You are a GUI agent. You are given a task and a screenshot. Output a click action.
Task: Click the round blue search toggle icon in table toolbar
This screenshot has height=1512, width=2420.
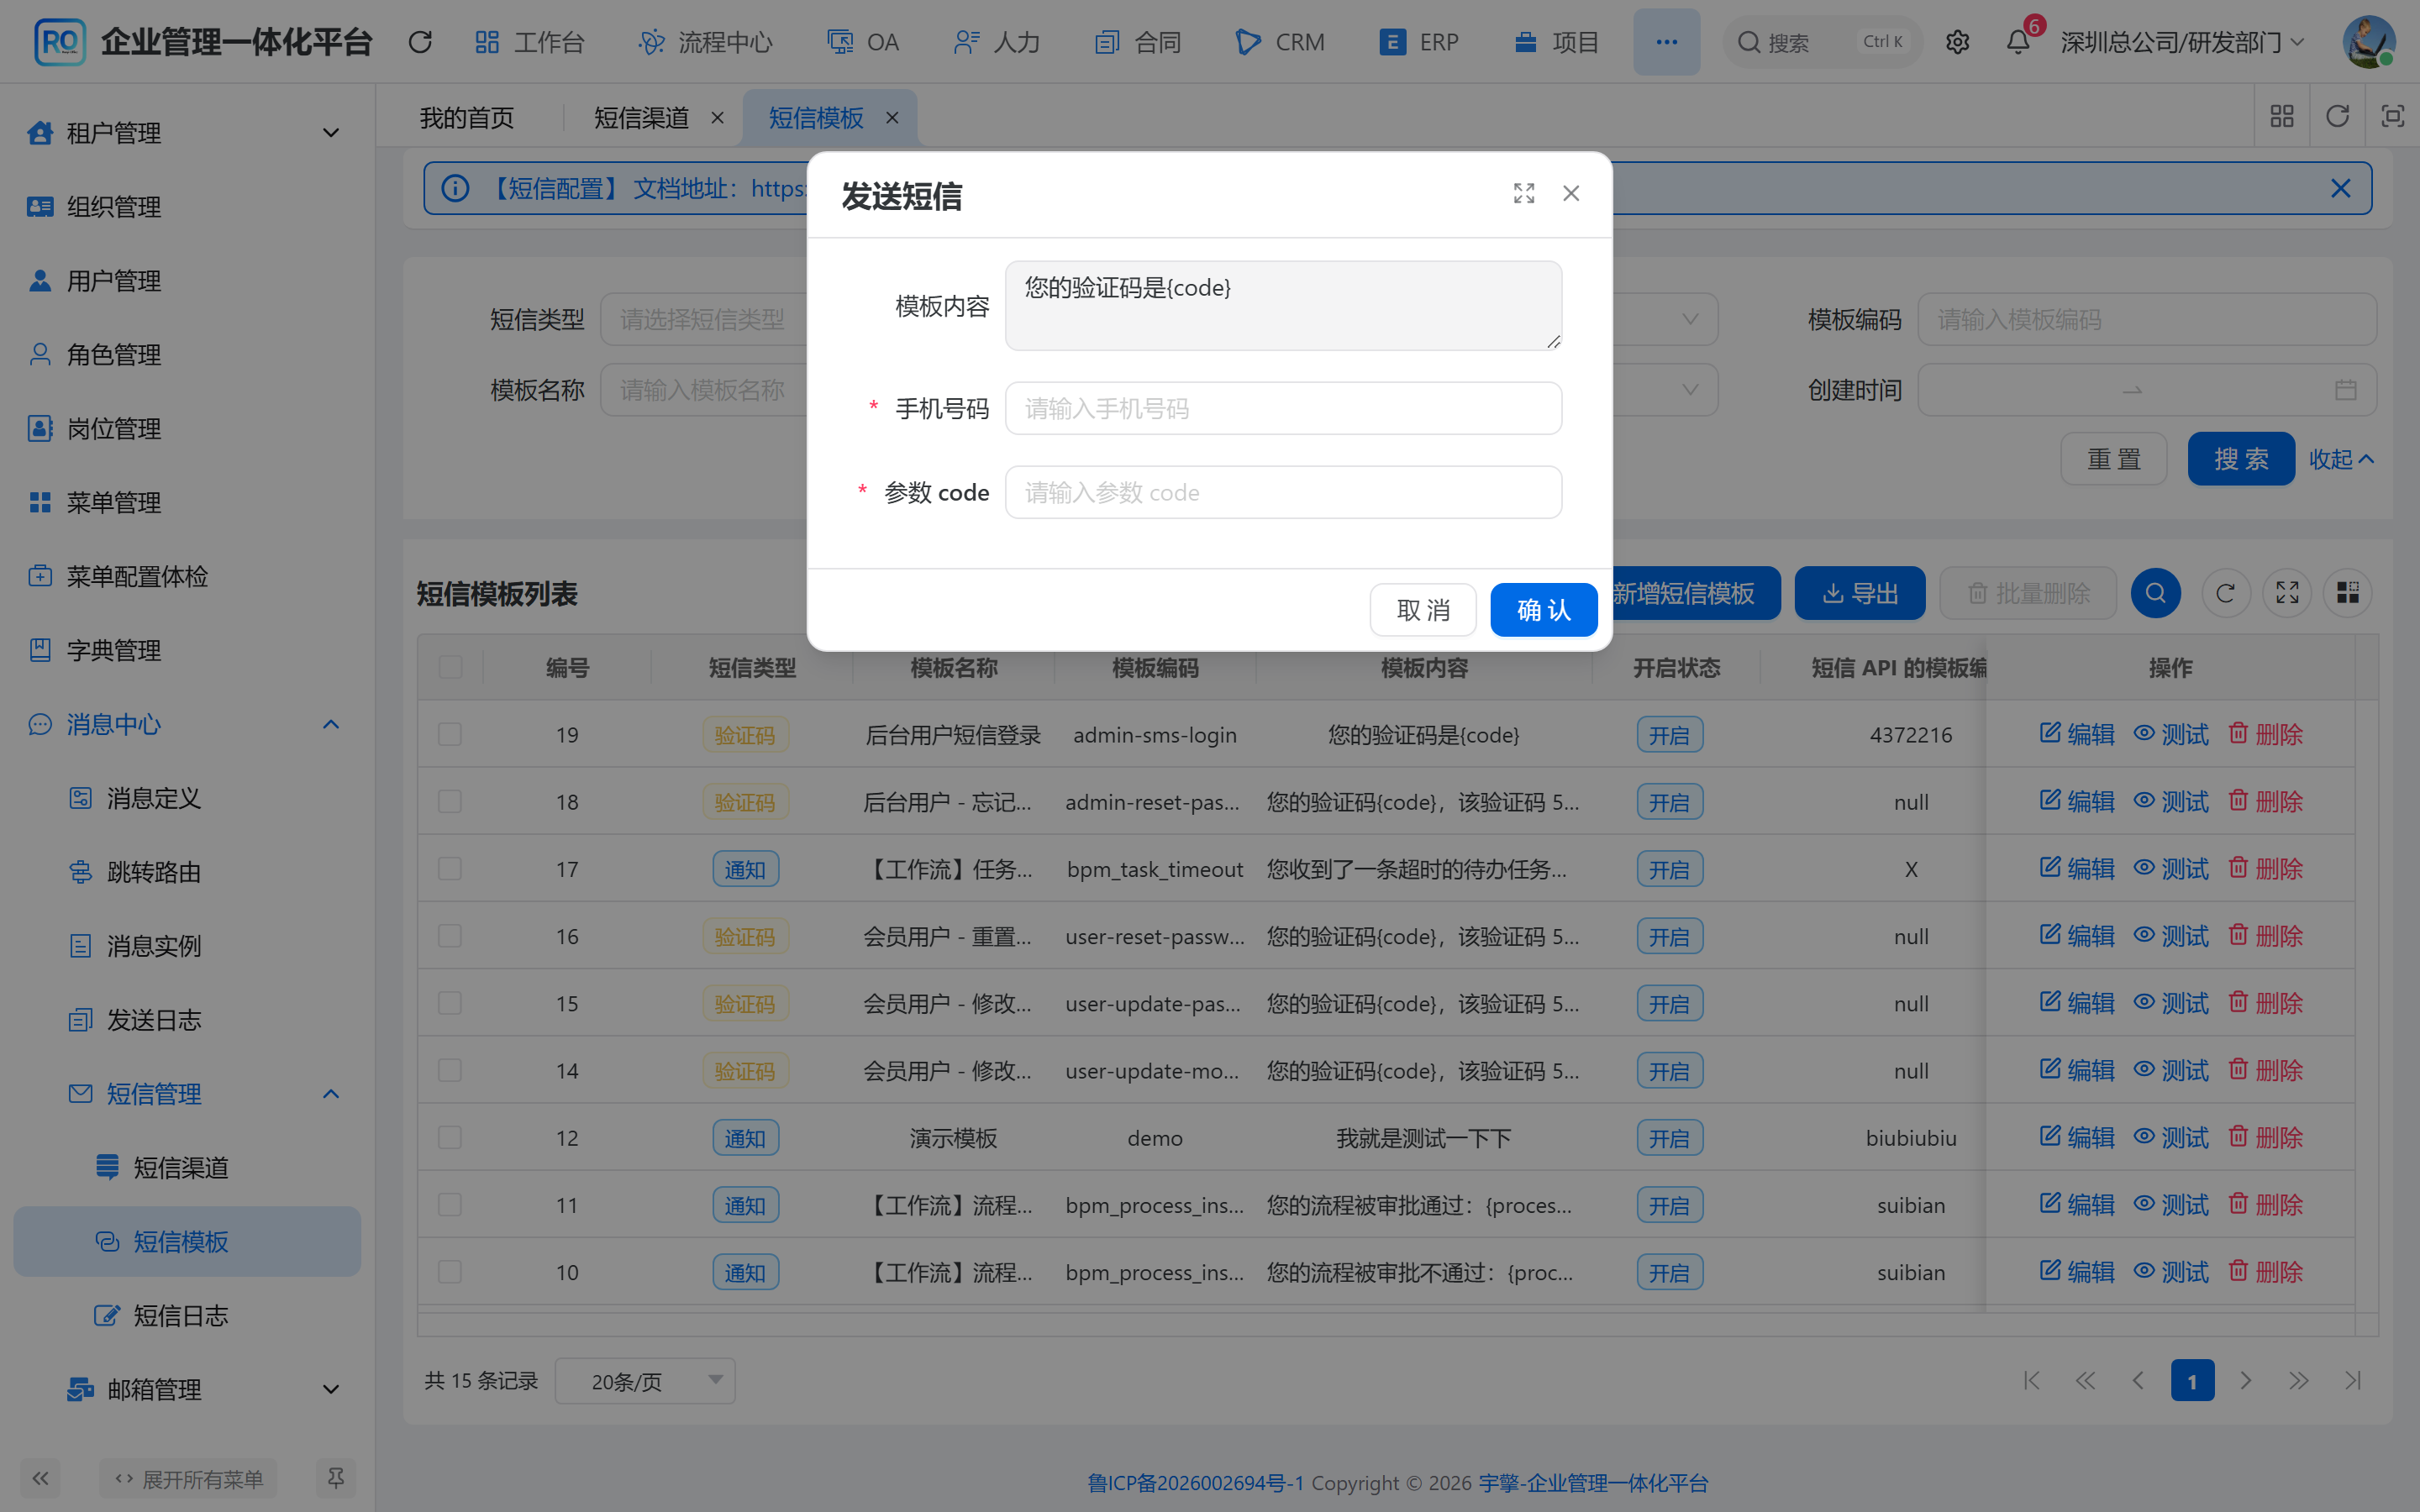click(x=2155, y=593)
